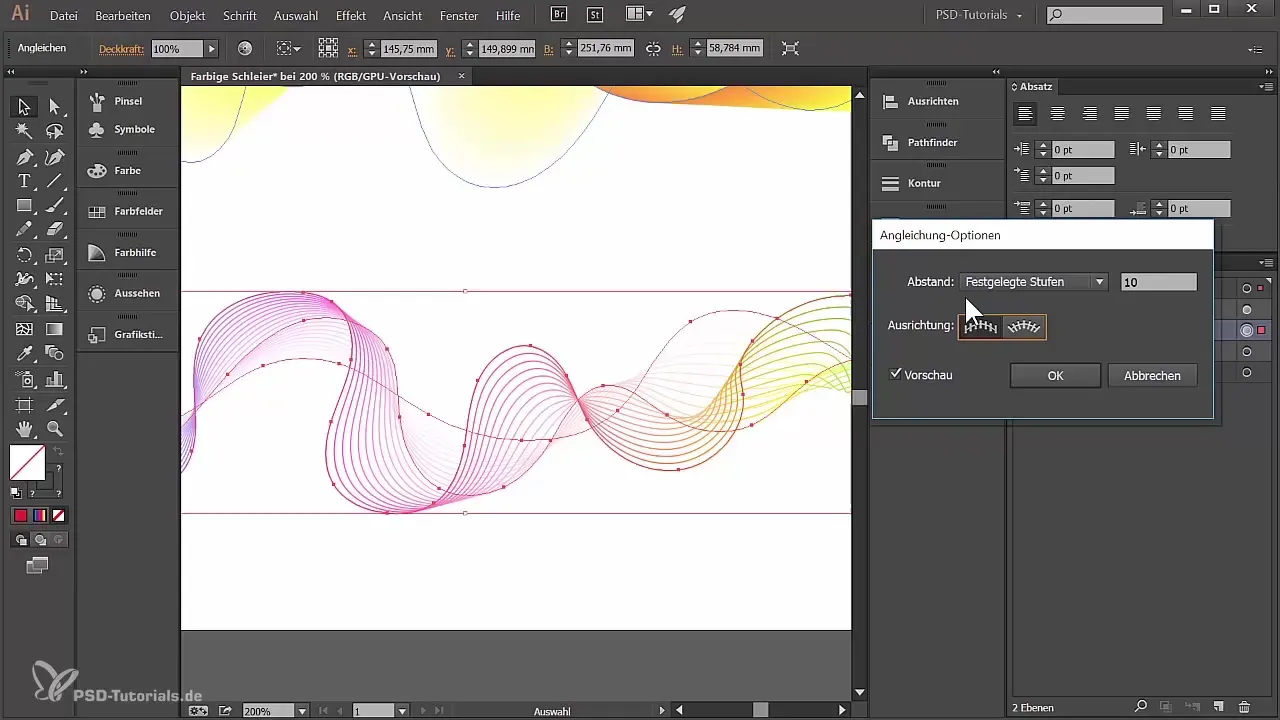This screenshot has height=720, width=1280.
Task: Open the Objekt menu
Action: pos(188,16)
